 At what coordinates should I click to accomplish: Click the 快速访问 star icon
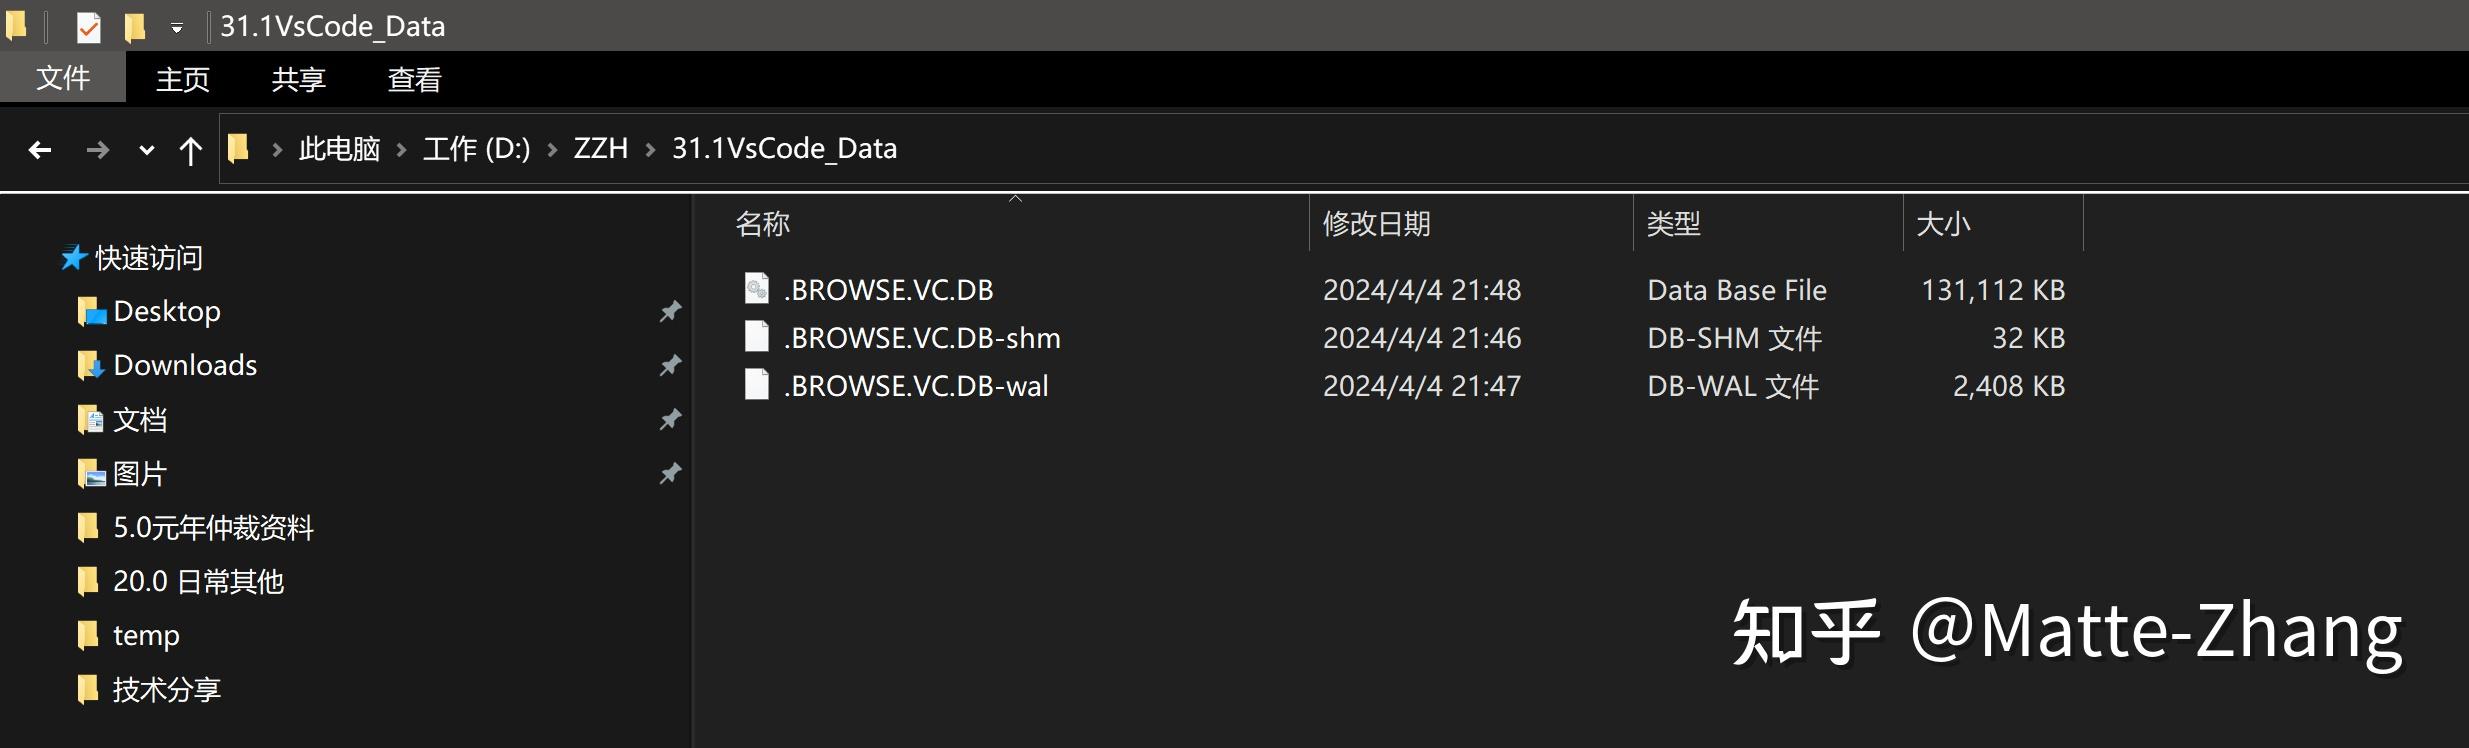(72, 258)
